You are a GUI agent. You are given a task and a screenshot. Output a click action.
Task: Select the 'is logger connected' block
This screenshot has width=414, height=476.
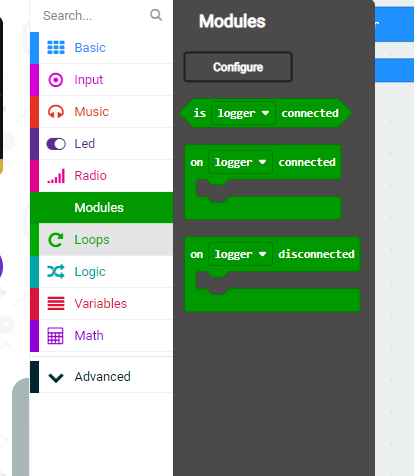(266, 113)
